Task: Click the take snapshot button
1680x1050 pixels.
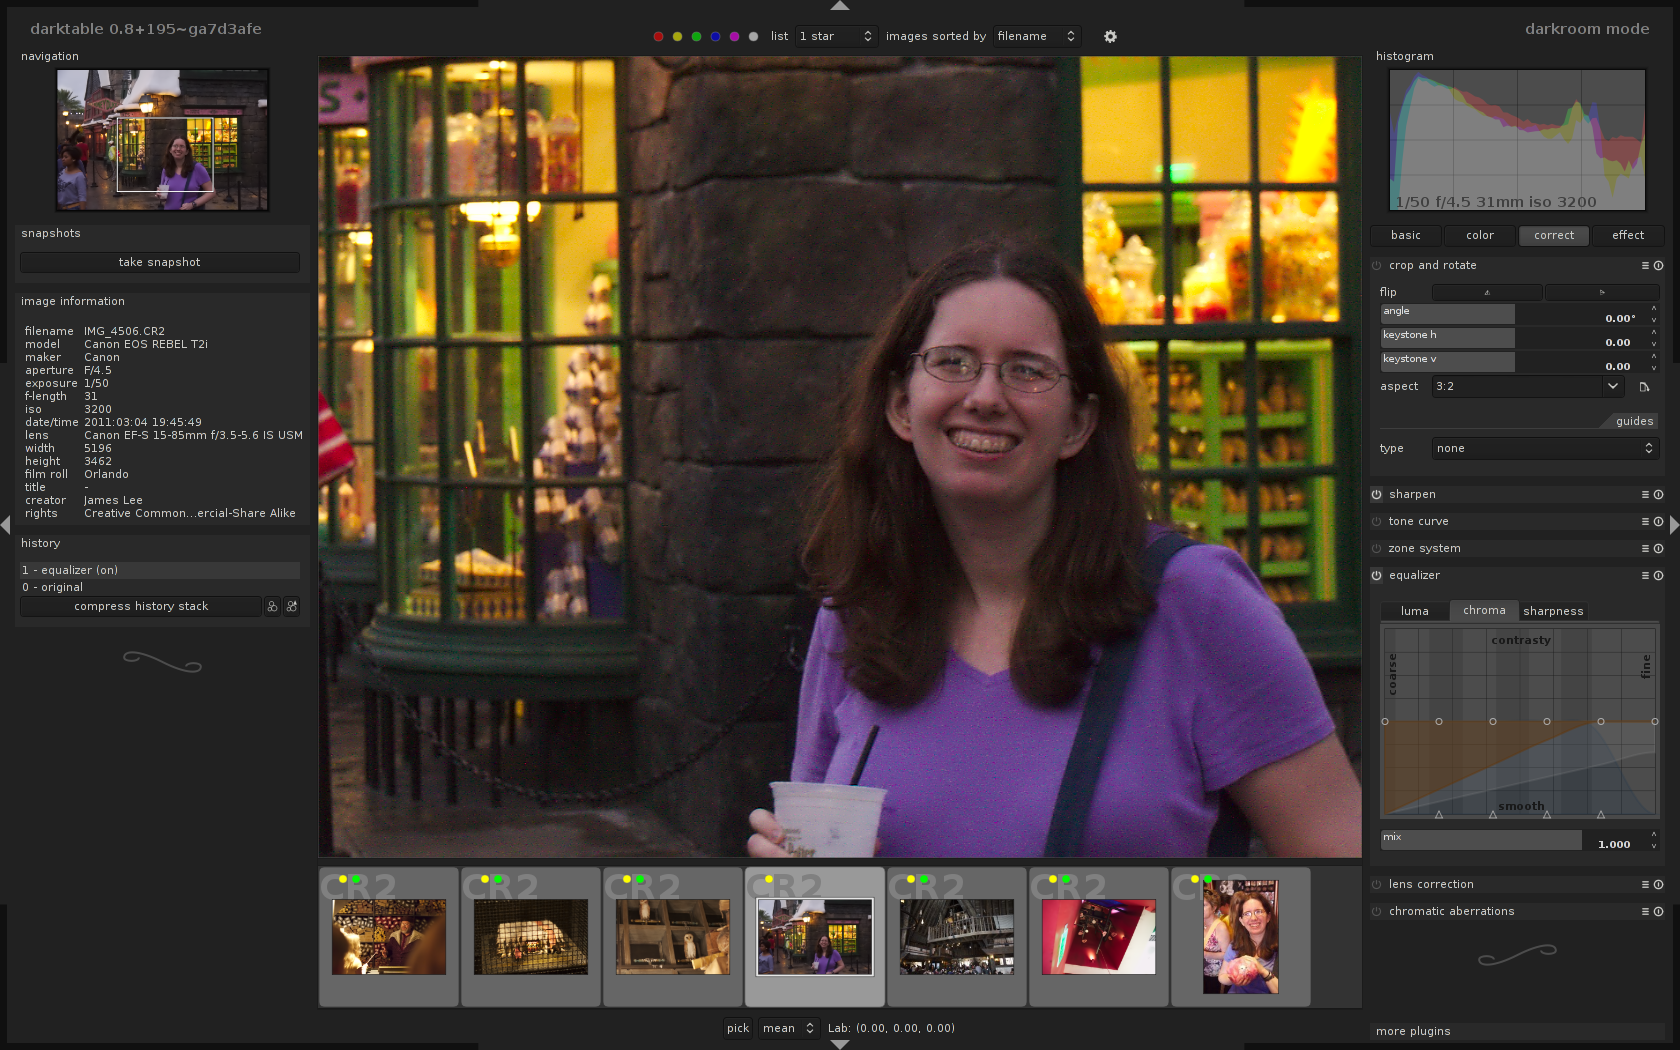Action: point(160,263)
